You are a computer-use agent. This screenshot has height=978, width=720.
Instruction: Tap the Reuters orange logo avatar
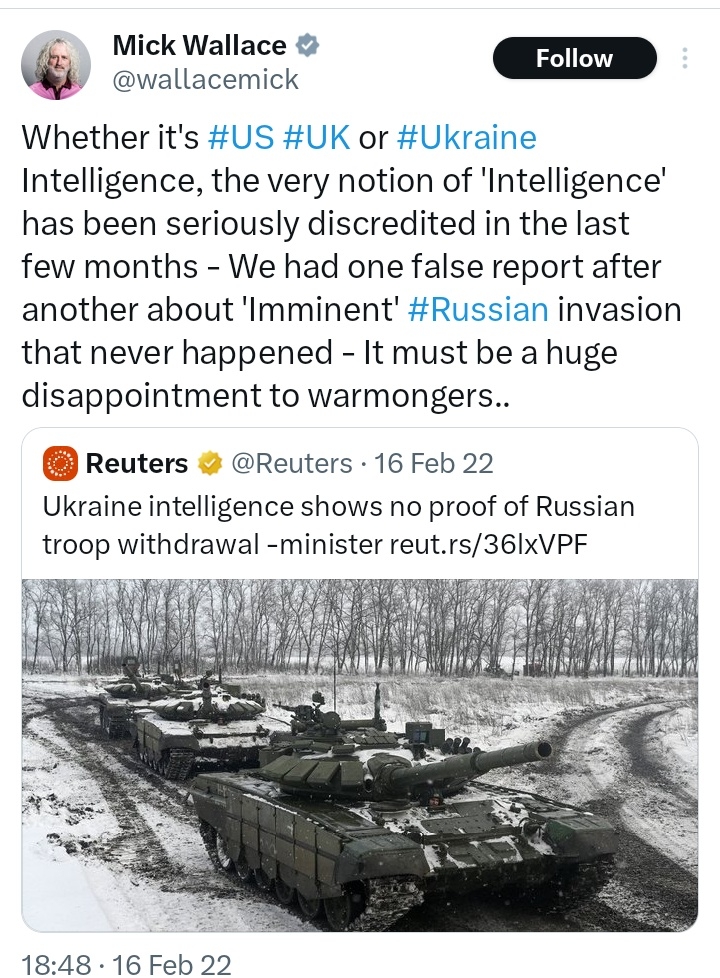(x=62, y=463)
